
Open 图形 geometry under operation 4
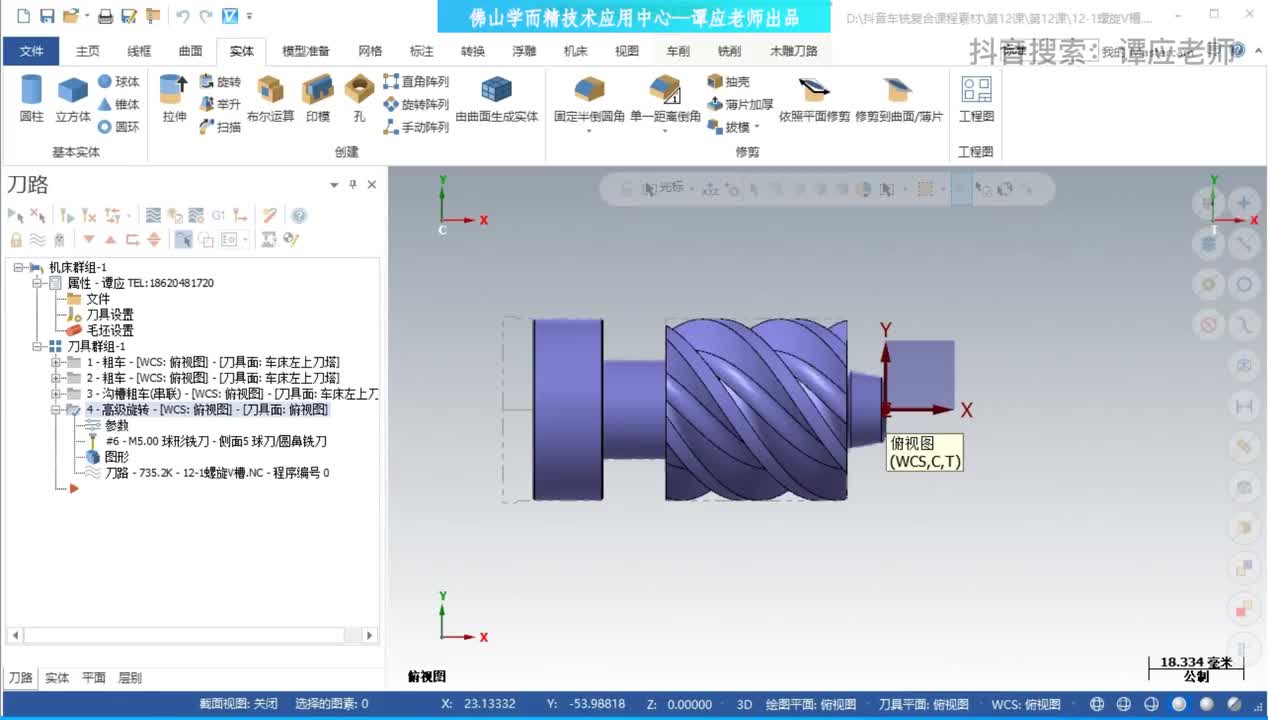coord(117,457)
